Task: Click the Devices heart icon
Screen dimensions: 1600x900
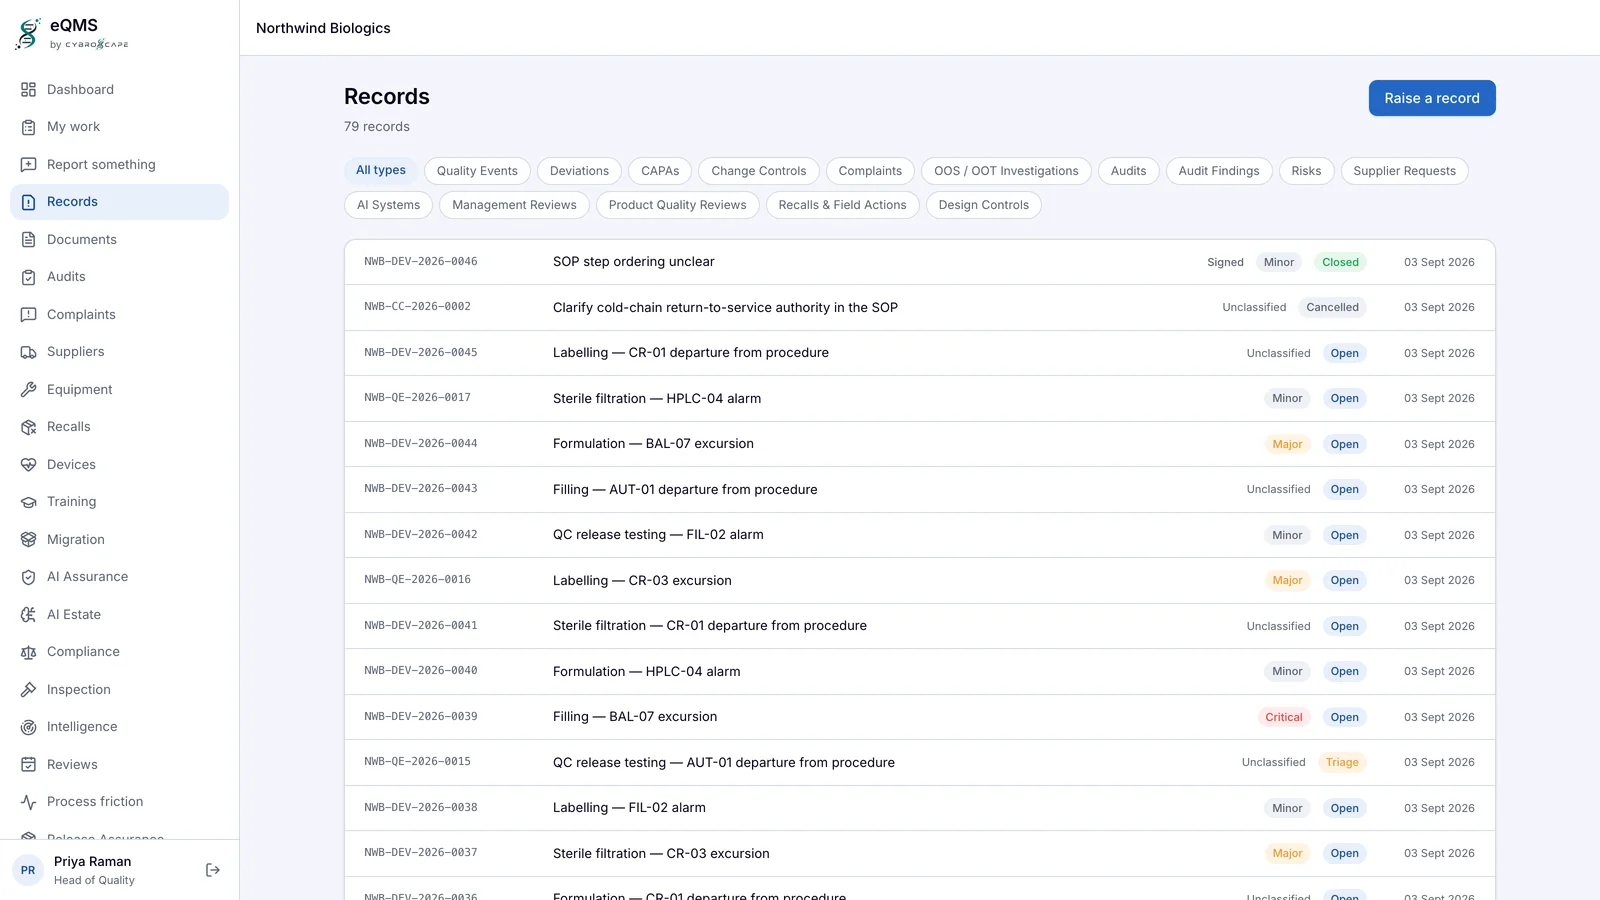Action: pyautogui.click(x=28, y=465)
